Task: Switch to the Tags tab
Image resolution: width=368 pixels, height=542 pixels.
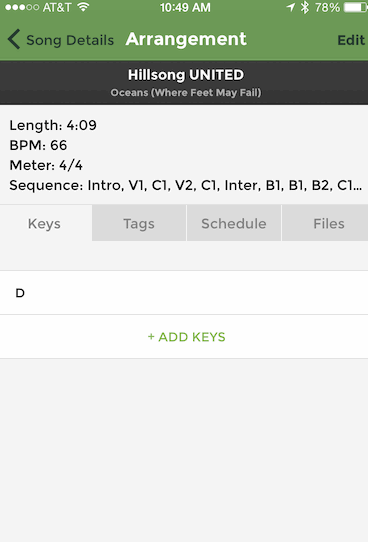Action: click(139, 223)
